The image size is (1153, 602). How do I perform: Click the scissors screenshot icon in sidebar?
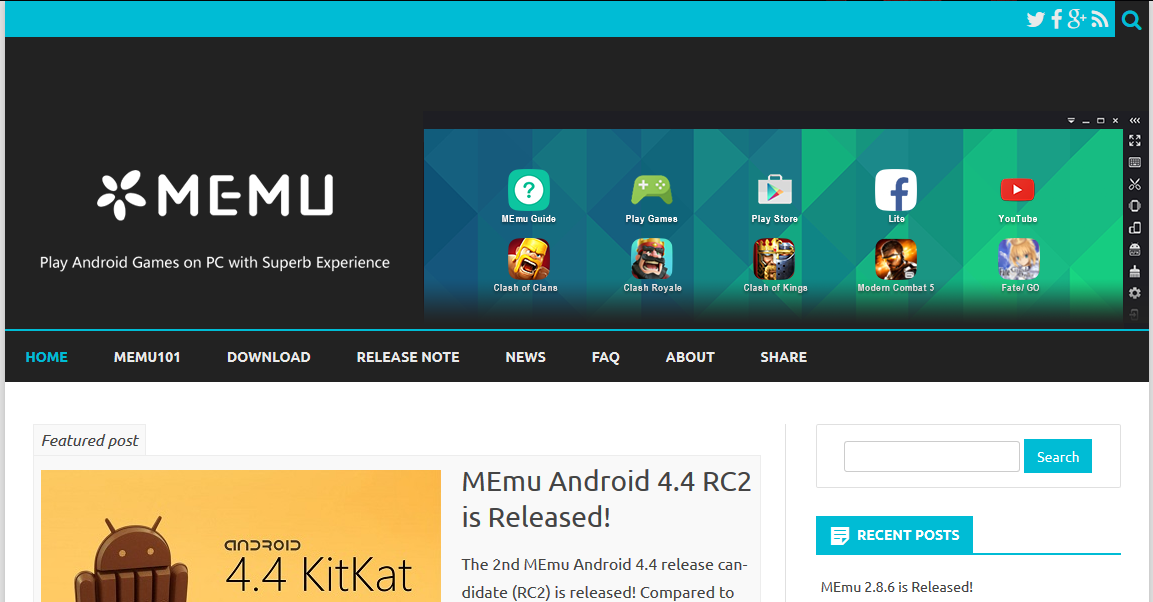1135,184
